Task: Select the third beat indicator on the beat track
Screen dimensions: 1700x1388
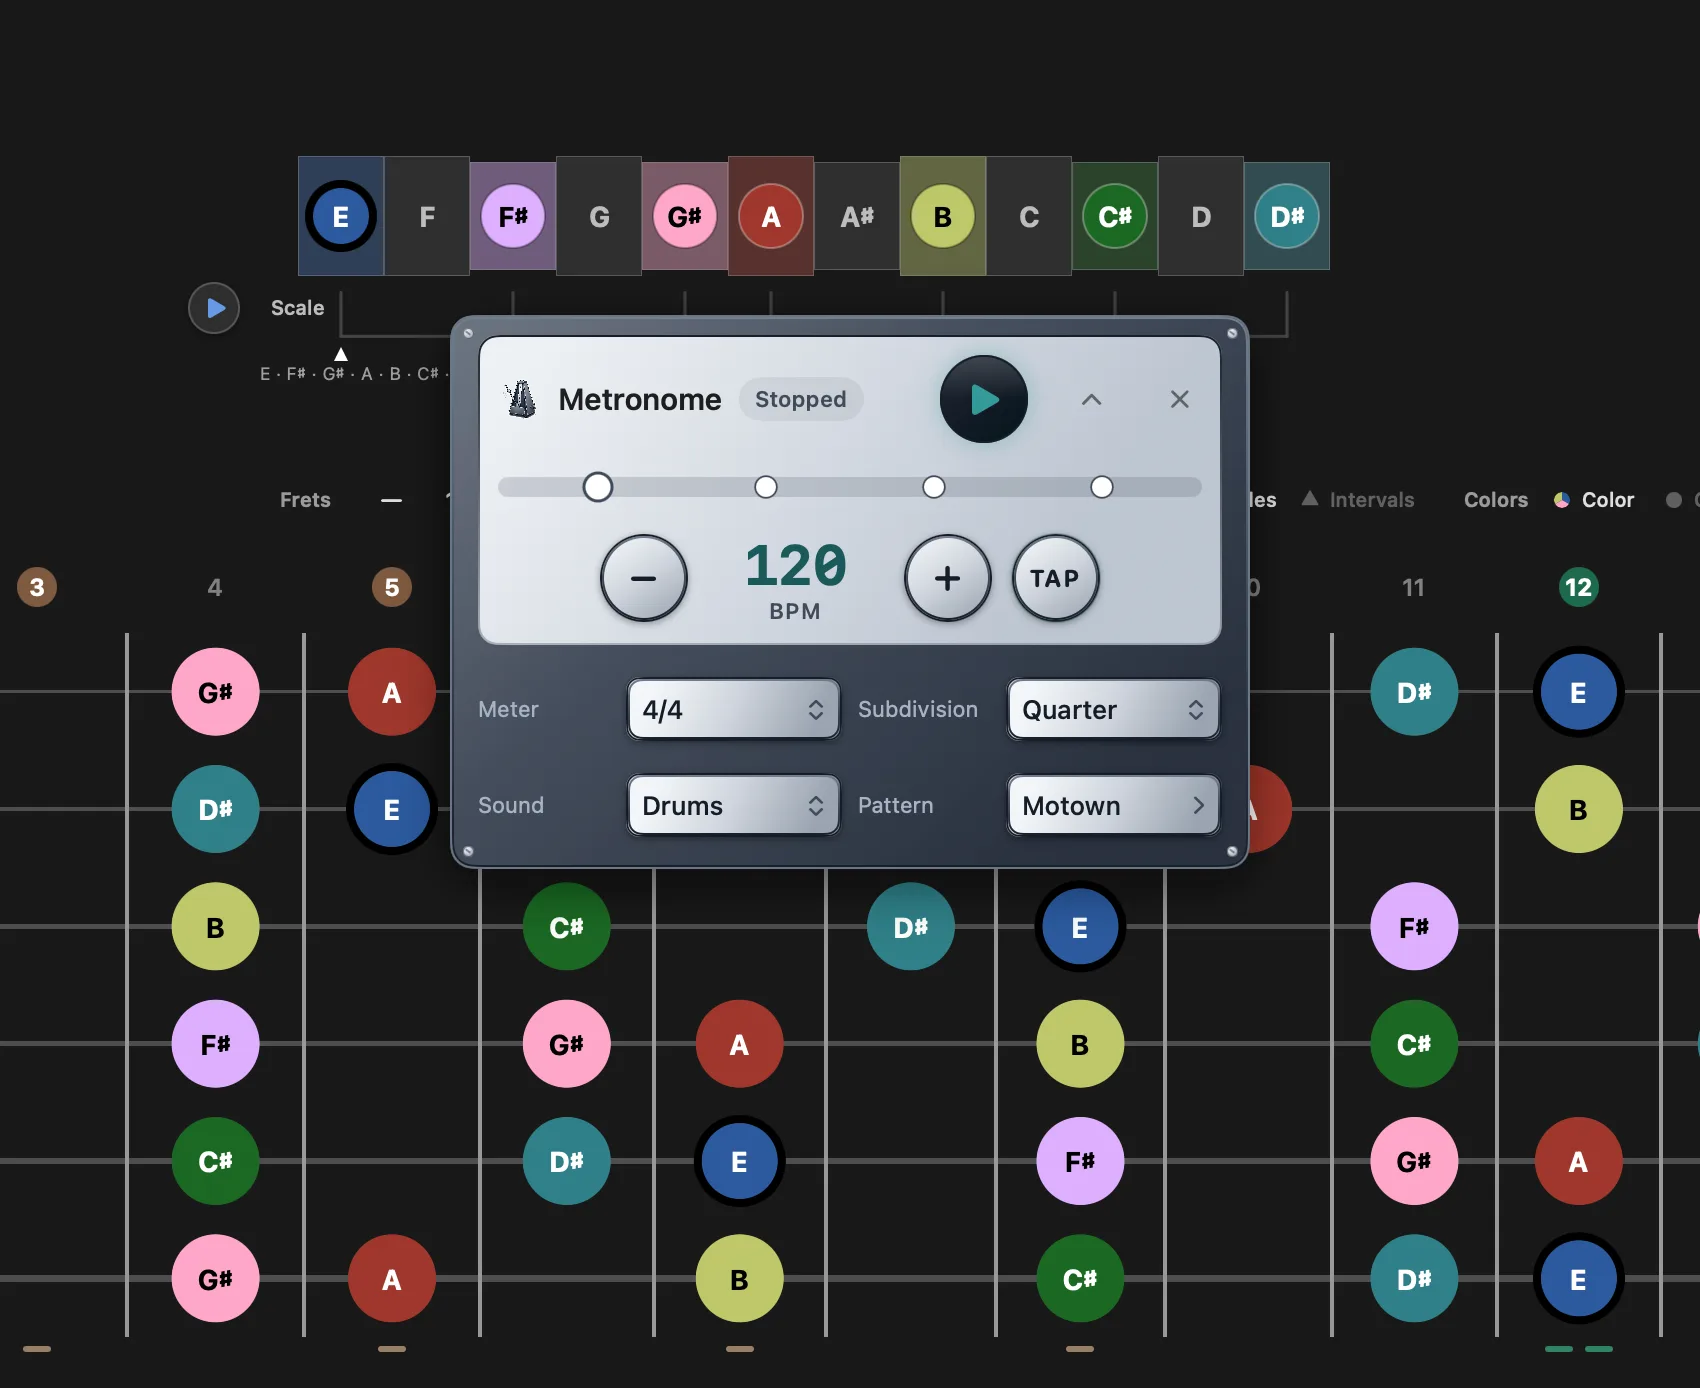Action: click(x=934, y=487)
